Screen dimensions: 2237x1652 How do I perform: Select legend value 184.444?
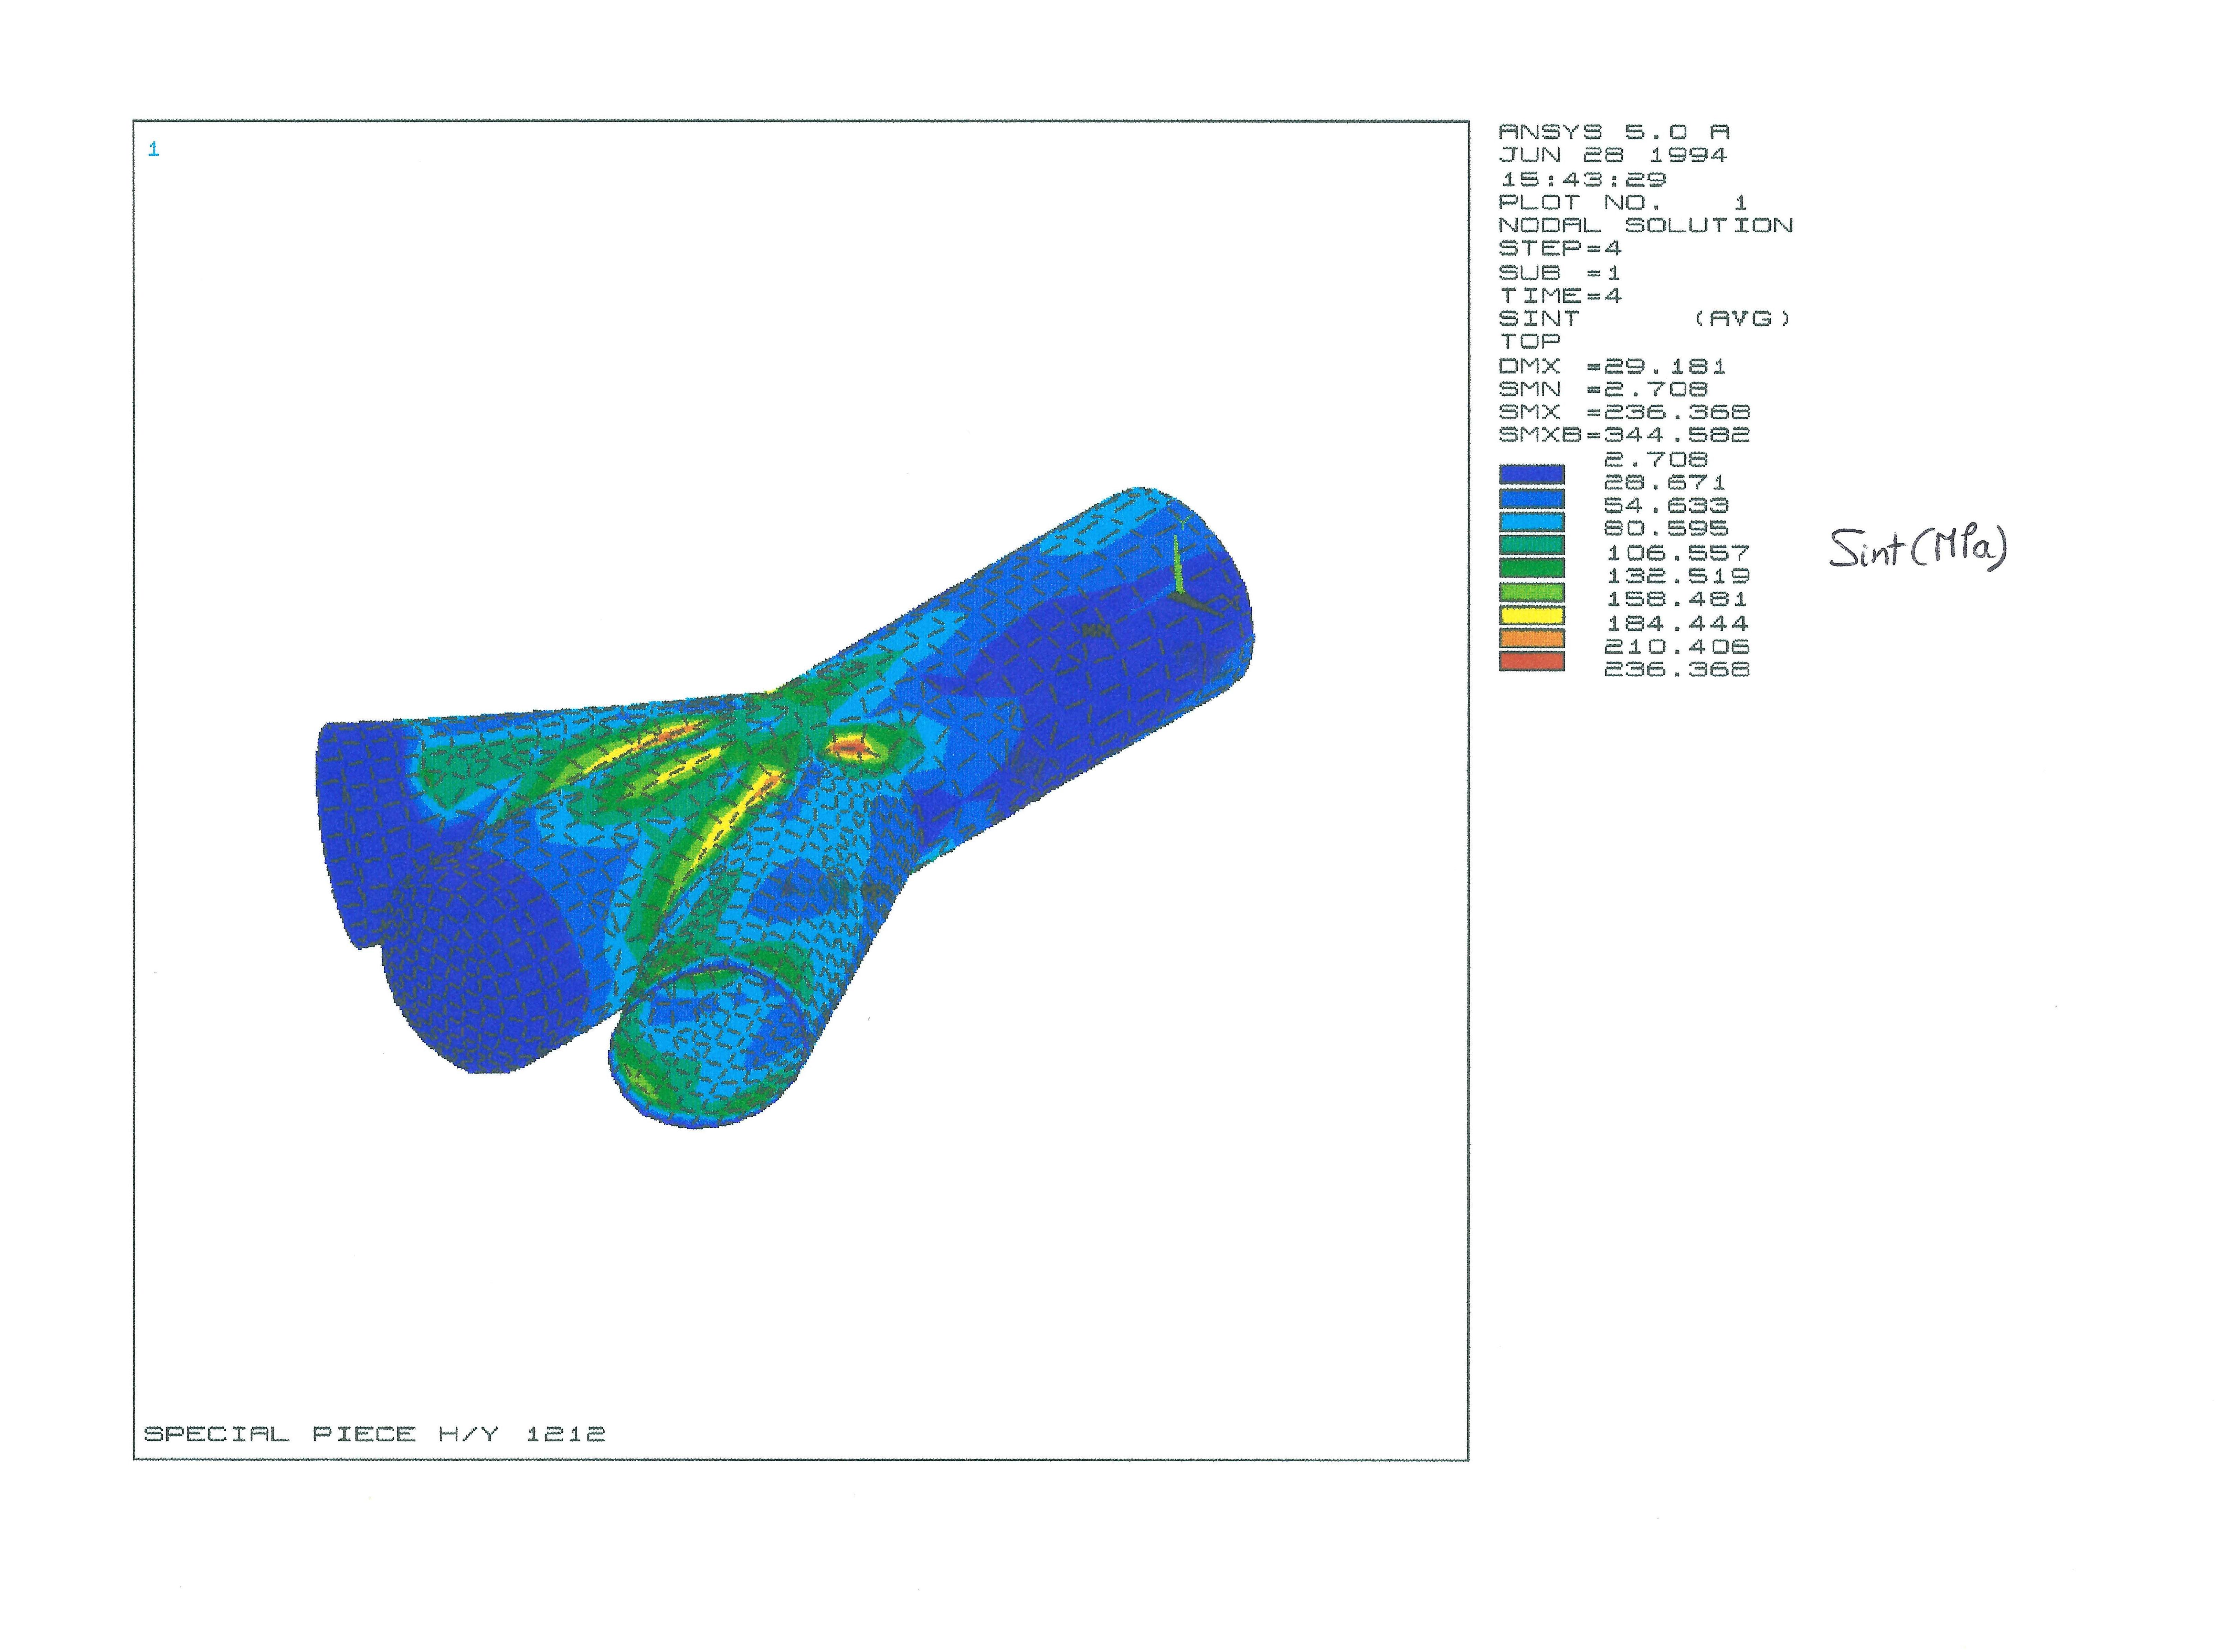coord(1677,624)
